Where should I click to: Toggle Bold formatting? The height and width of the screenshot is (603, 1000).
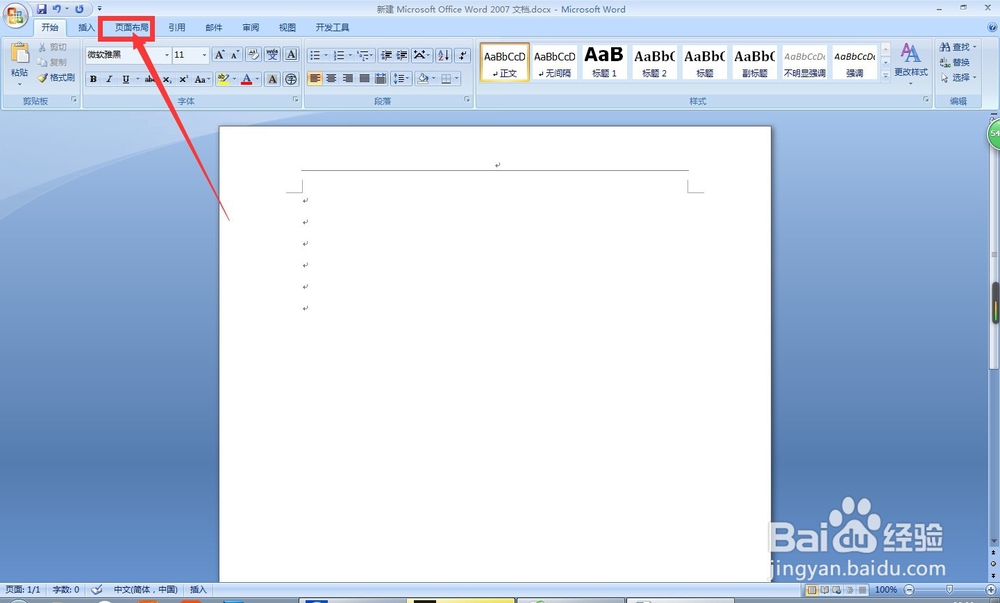[x=93, y=79]
